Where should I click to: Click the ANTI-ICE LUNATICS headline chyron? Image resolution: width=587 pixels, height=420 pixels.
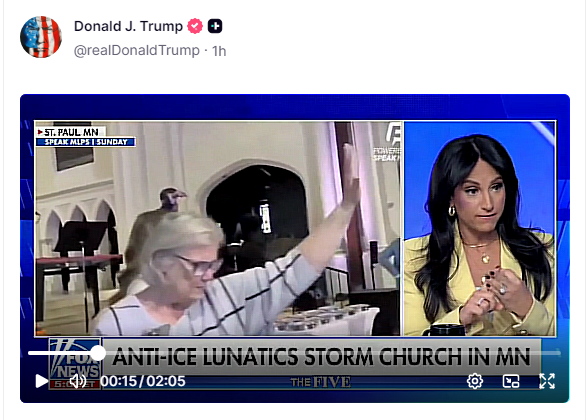321,356
